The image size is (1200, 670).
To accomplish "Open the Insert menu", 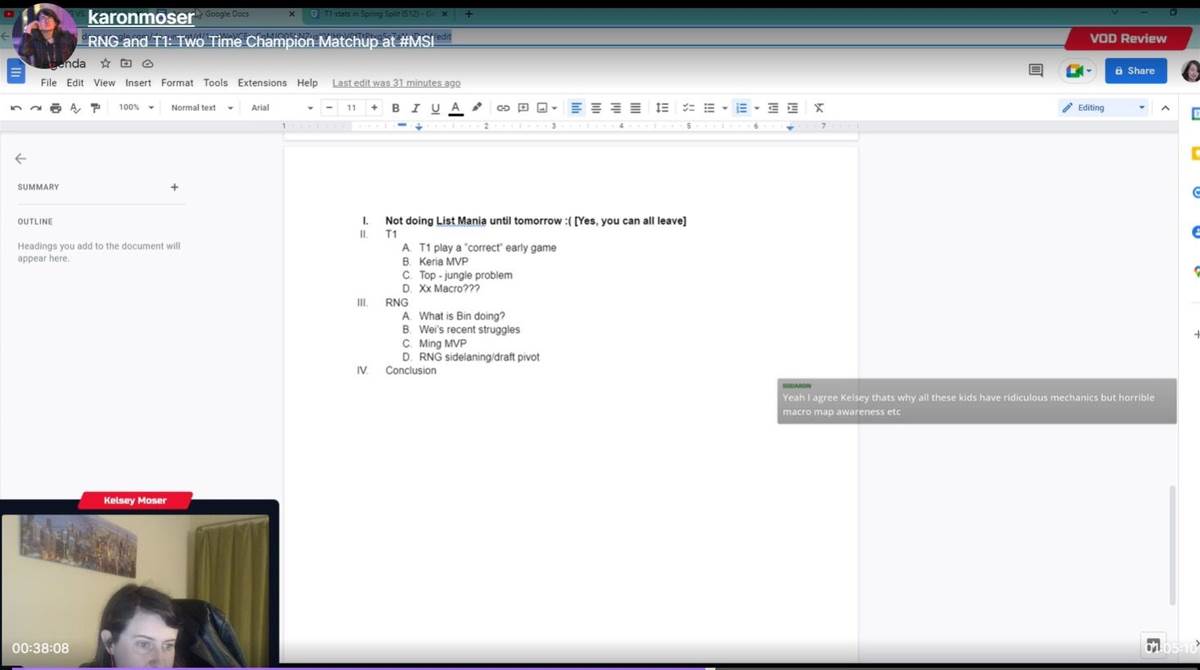I will (138, 83).
